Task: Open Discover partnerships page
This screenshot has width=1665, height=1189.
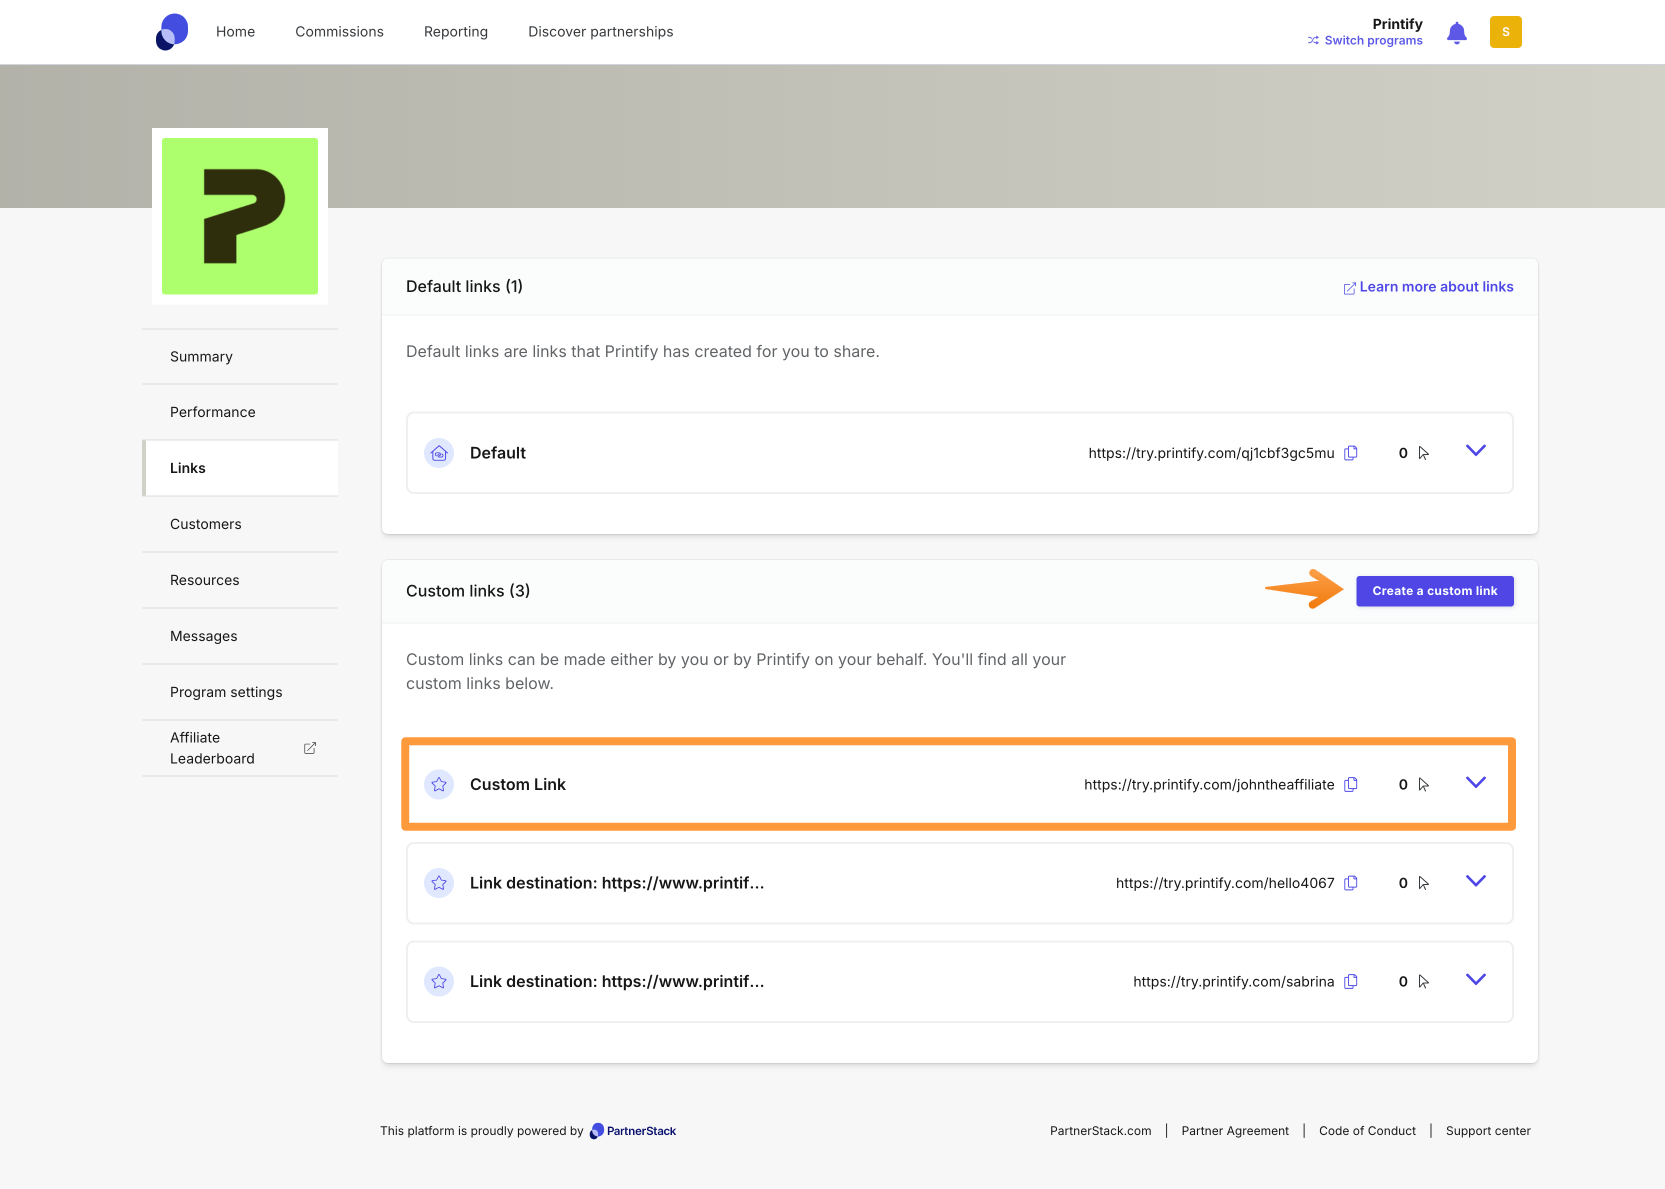Action: tap(601, 32)
